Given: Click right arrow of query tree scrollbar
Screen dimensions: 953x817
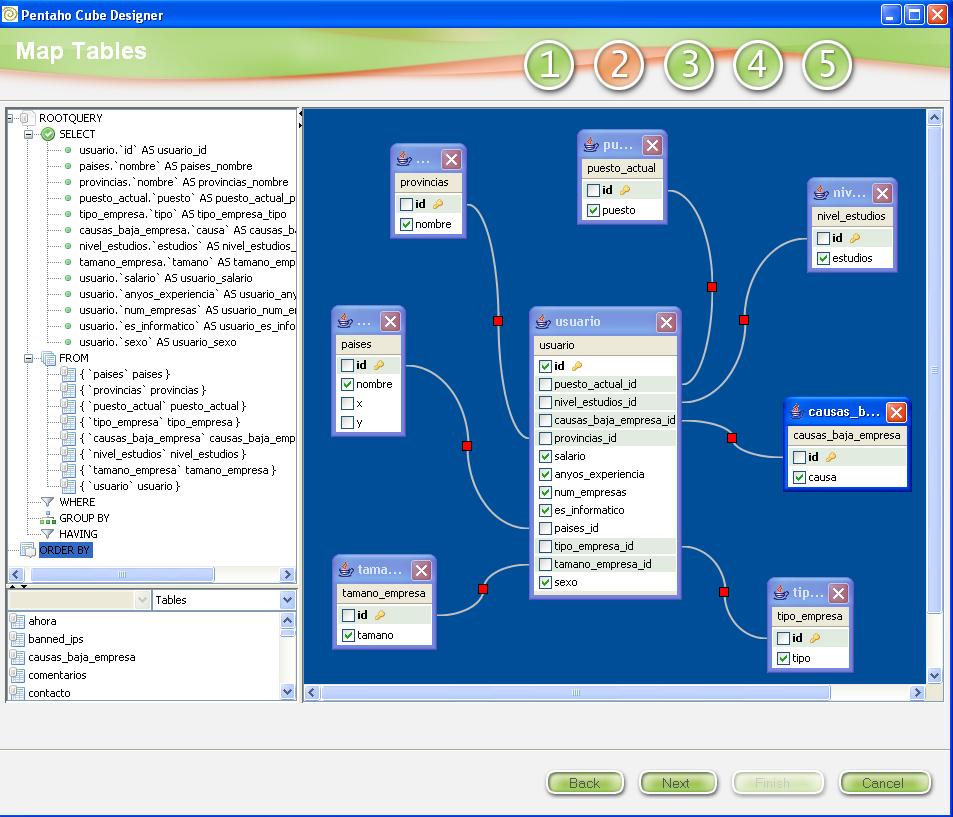Looking at the screenshot, I should pyautogui.click(x=287, y=574).
